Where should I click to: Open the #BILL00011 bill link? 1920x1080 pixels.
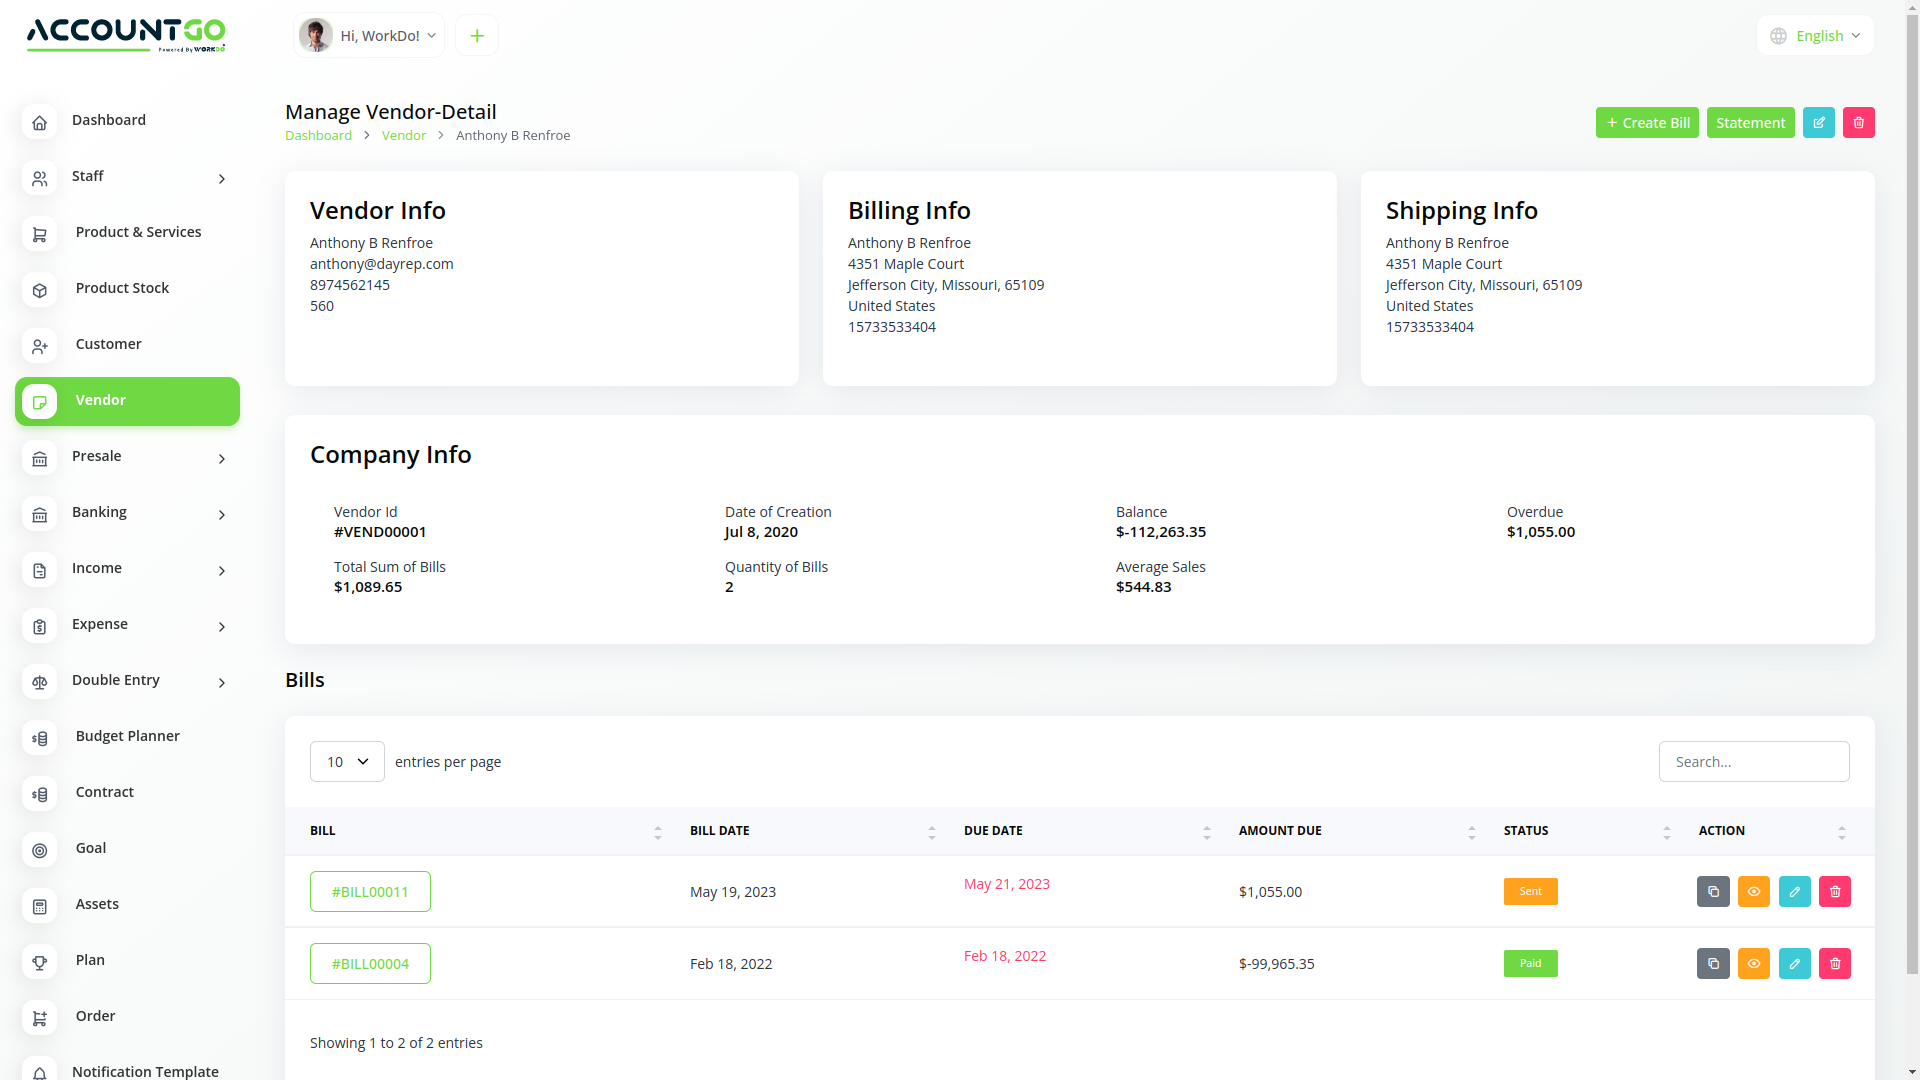370,892
